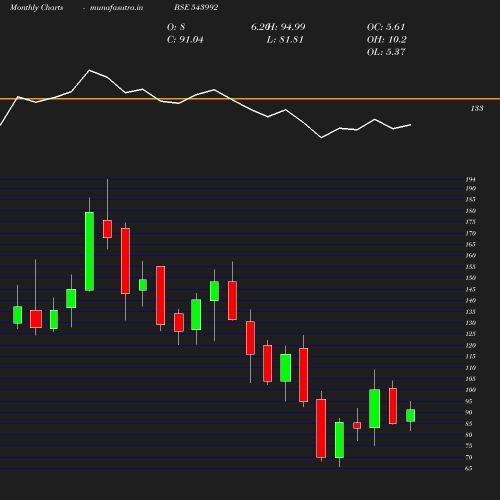Click the '190' price axis label
Viewport: 500px width, 500px height.
(470, 188)
